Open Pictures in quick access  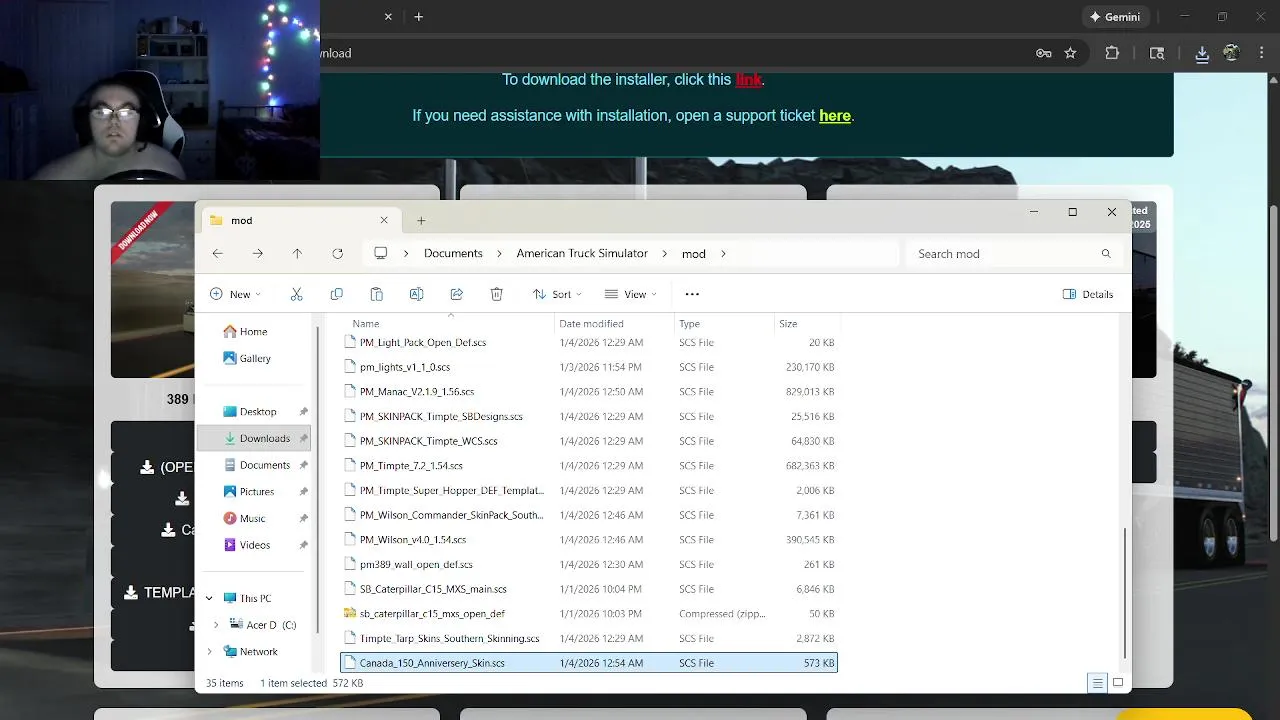click(x=256, y=492)
